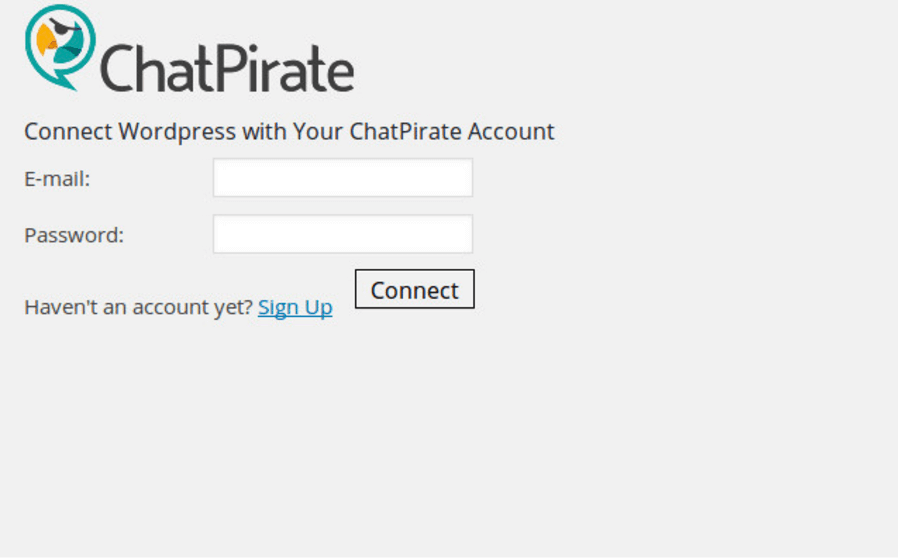Click the word Wordpress in heading
This screenshot has width=898, height=558.
[x=177, y=132]
